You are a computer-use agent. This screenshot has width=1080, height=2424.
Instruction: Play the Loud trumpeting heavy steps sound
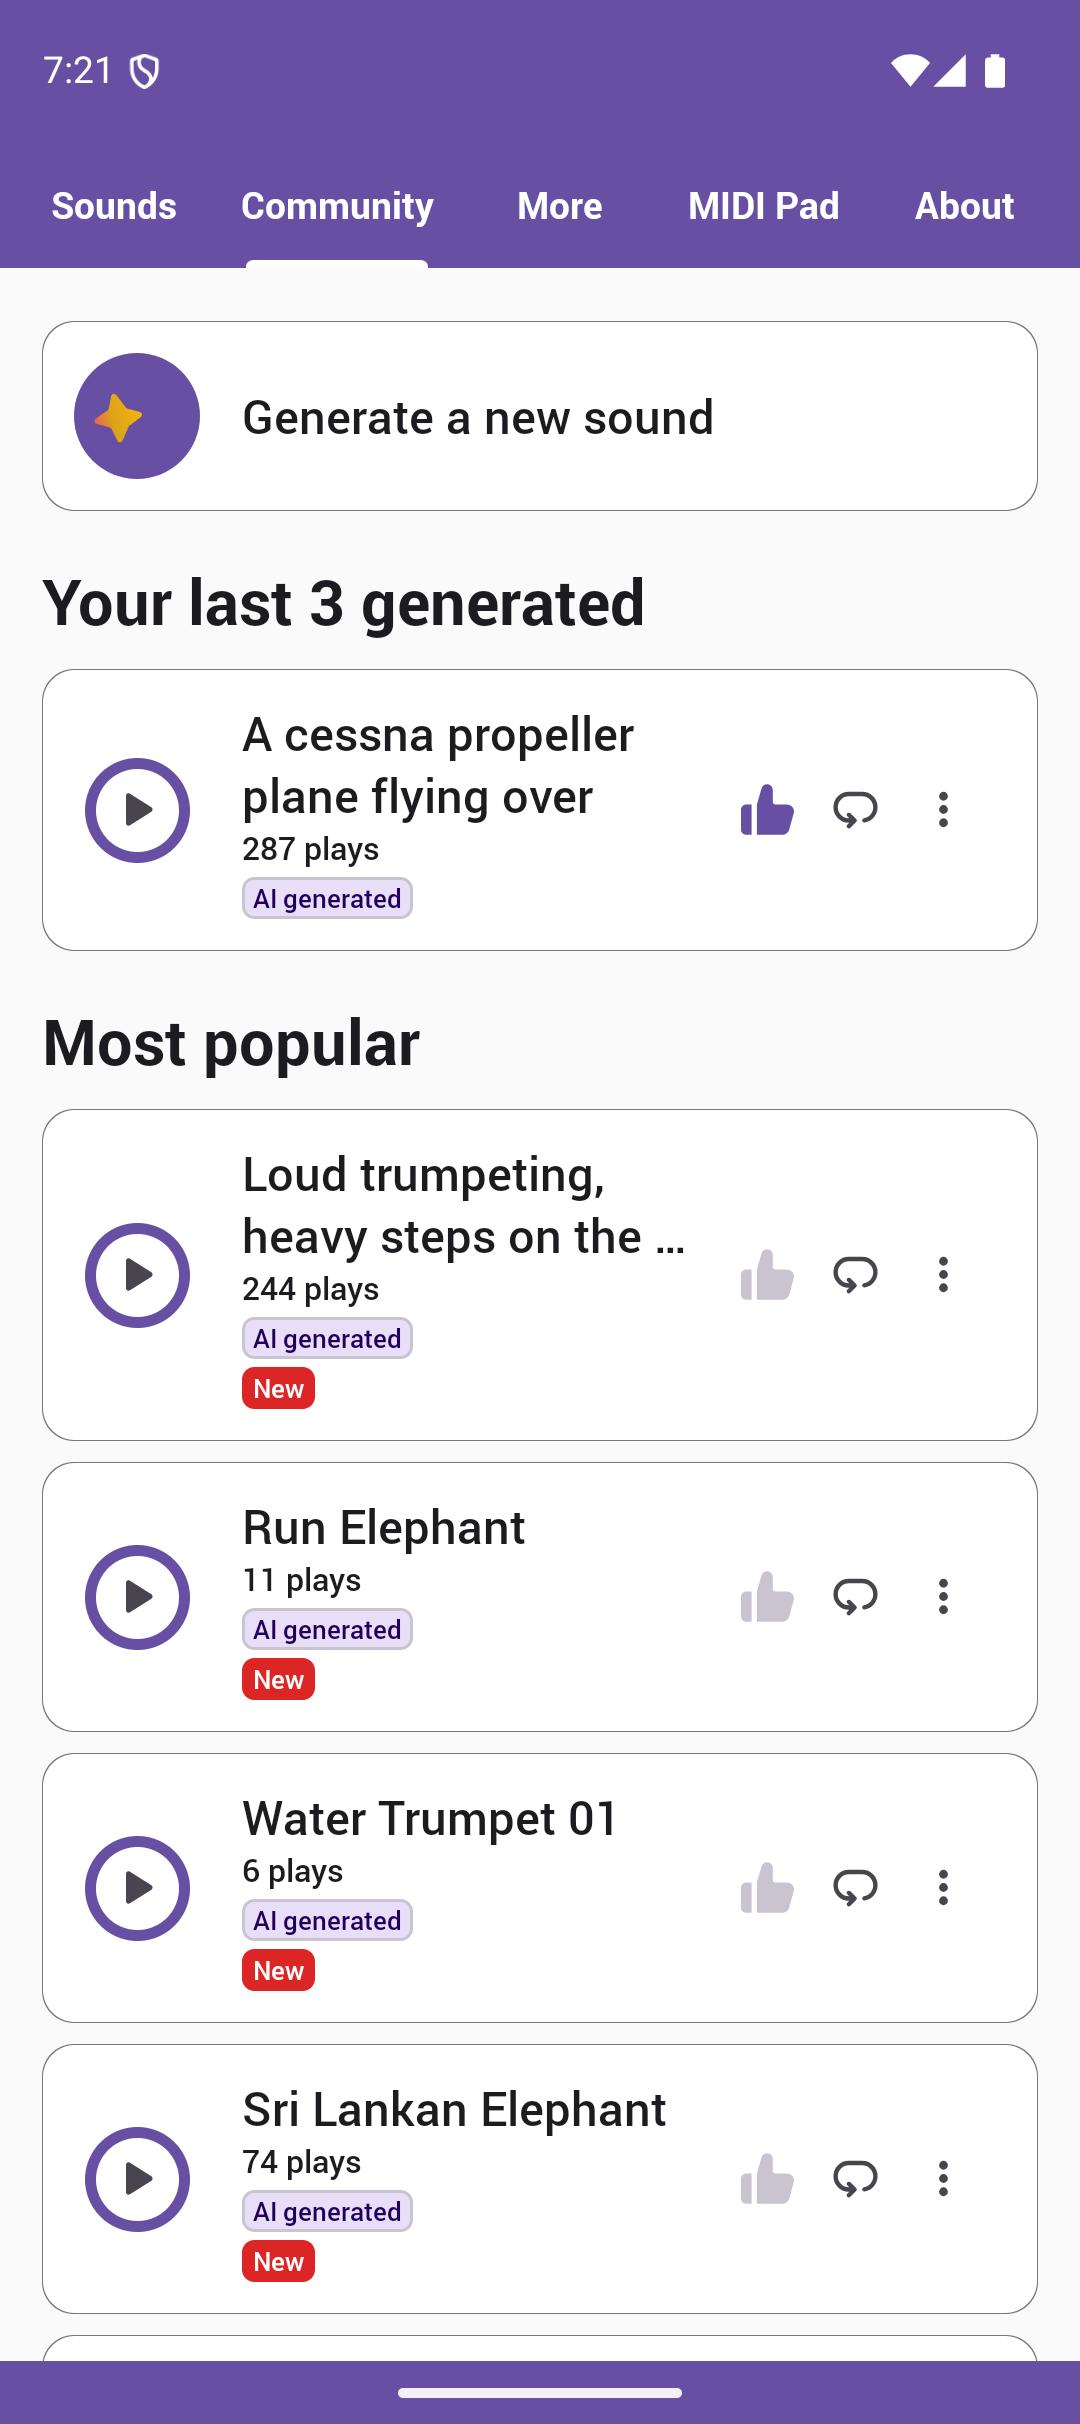click(137, 1275)
